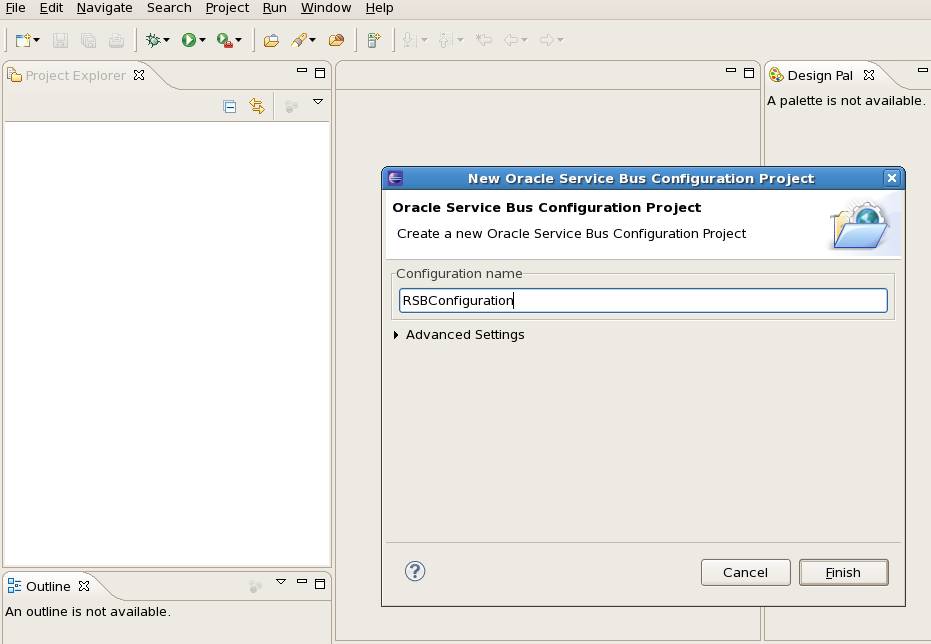
Task: Open the Project menu
Action: pyautogui.click(x=227, y=8)
